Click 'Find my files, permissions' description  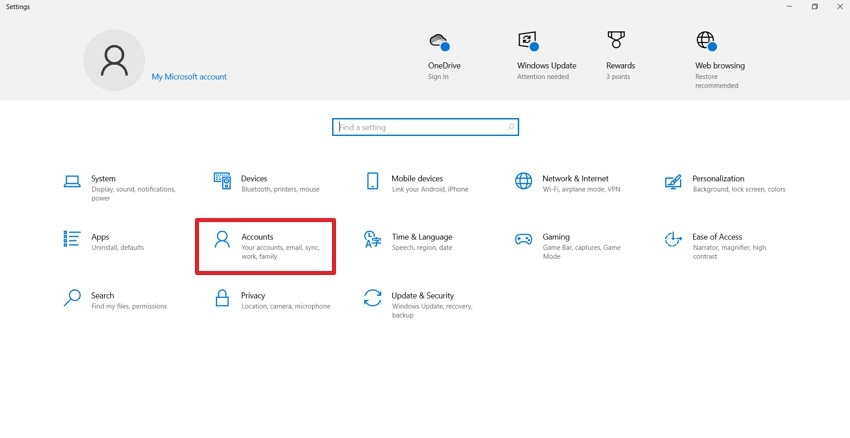tap(129, 306)
